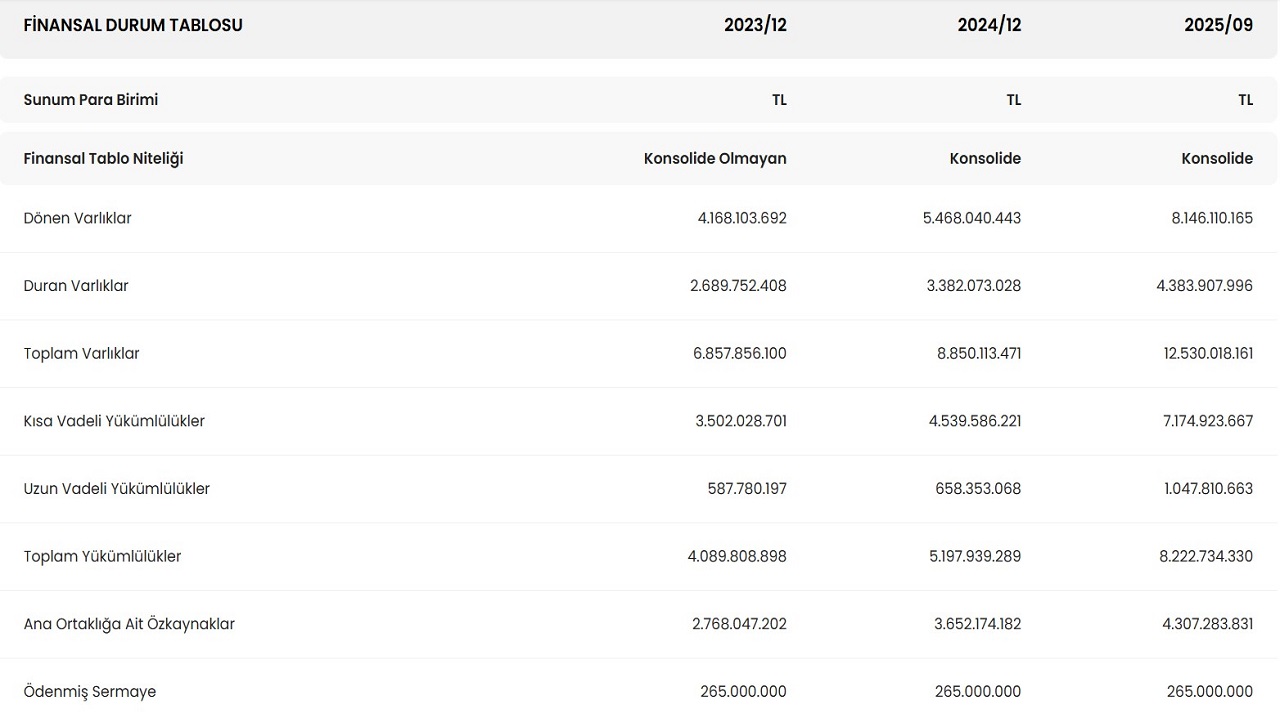This screenshot has height=720, width=1280.
Task: Select the 2025/09 column header
Action: click(1218, 25)
